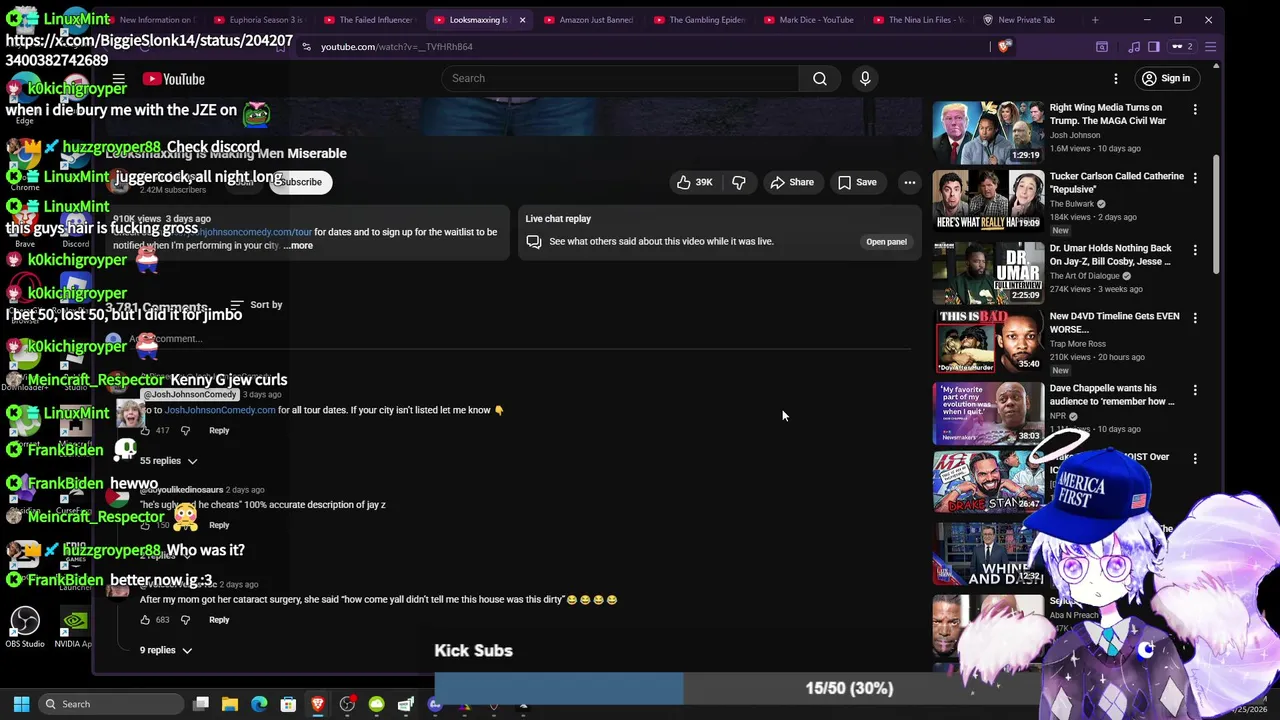Viewport: 1280px width, 720px height.
Task: Open the YouTube guide hamburger menu
Action: pos(118,79)
